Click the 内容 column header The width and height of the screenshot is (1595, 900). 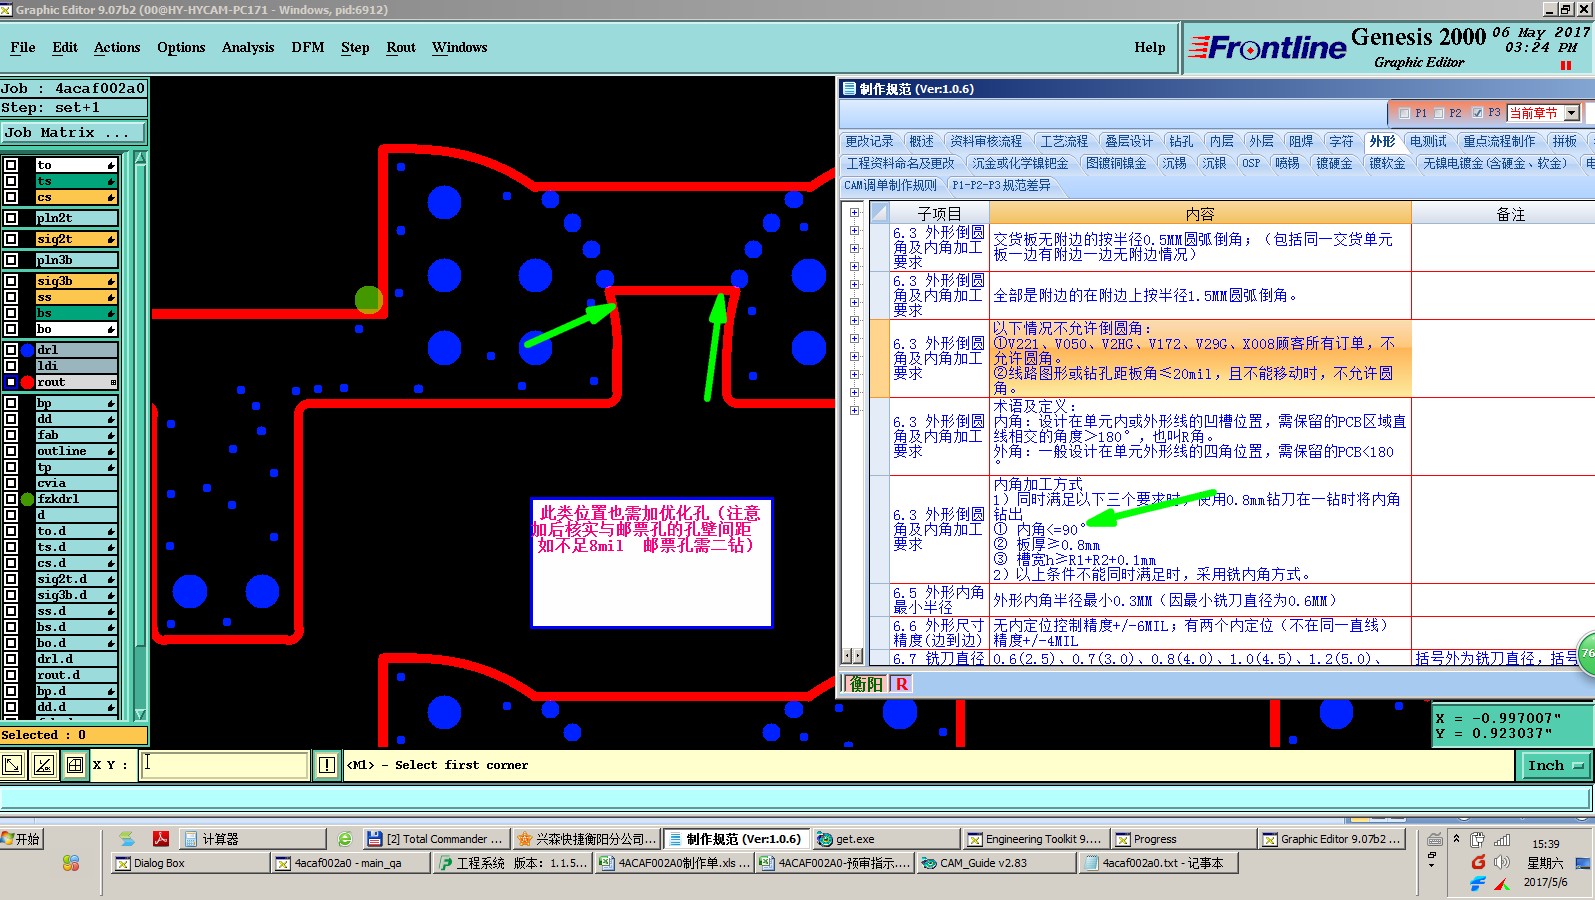(x=1200, y=213)
